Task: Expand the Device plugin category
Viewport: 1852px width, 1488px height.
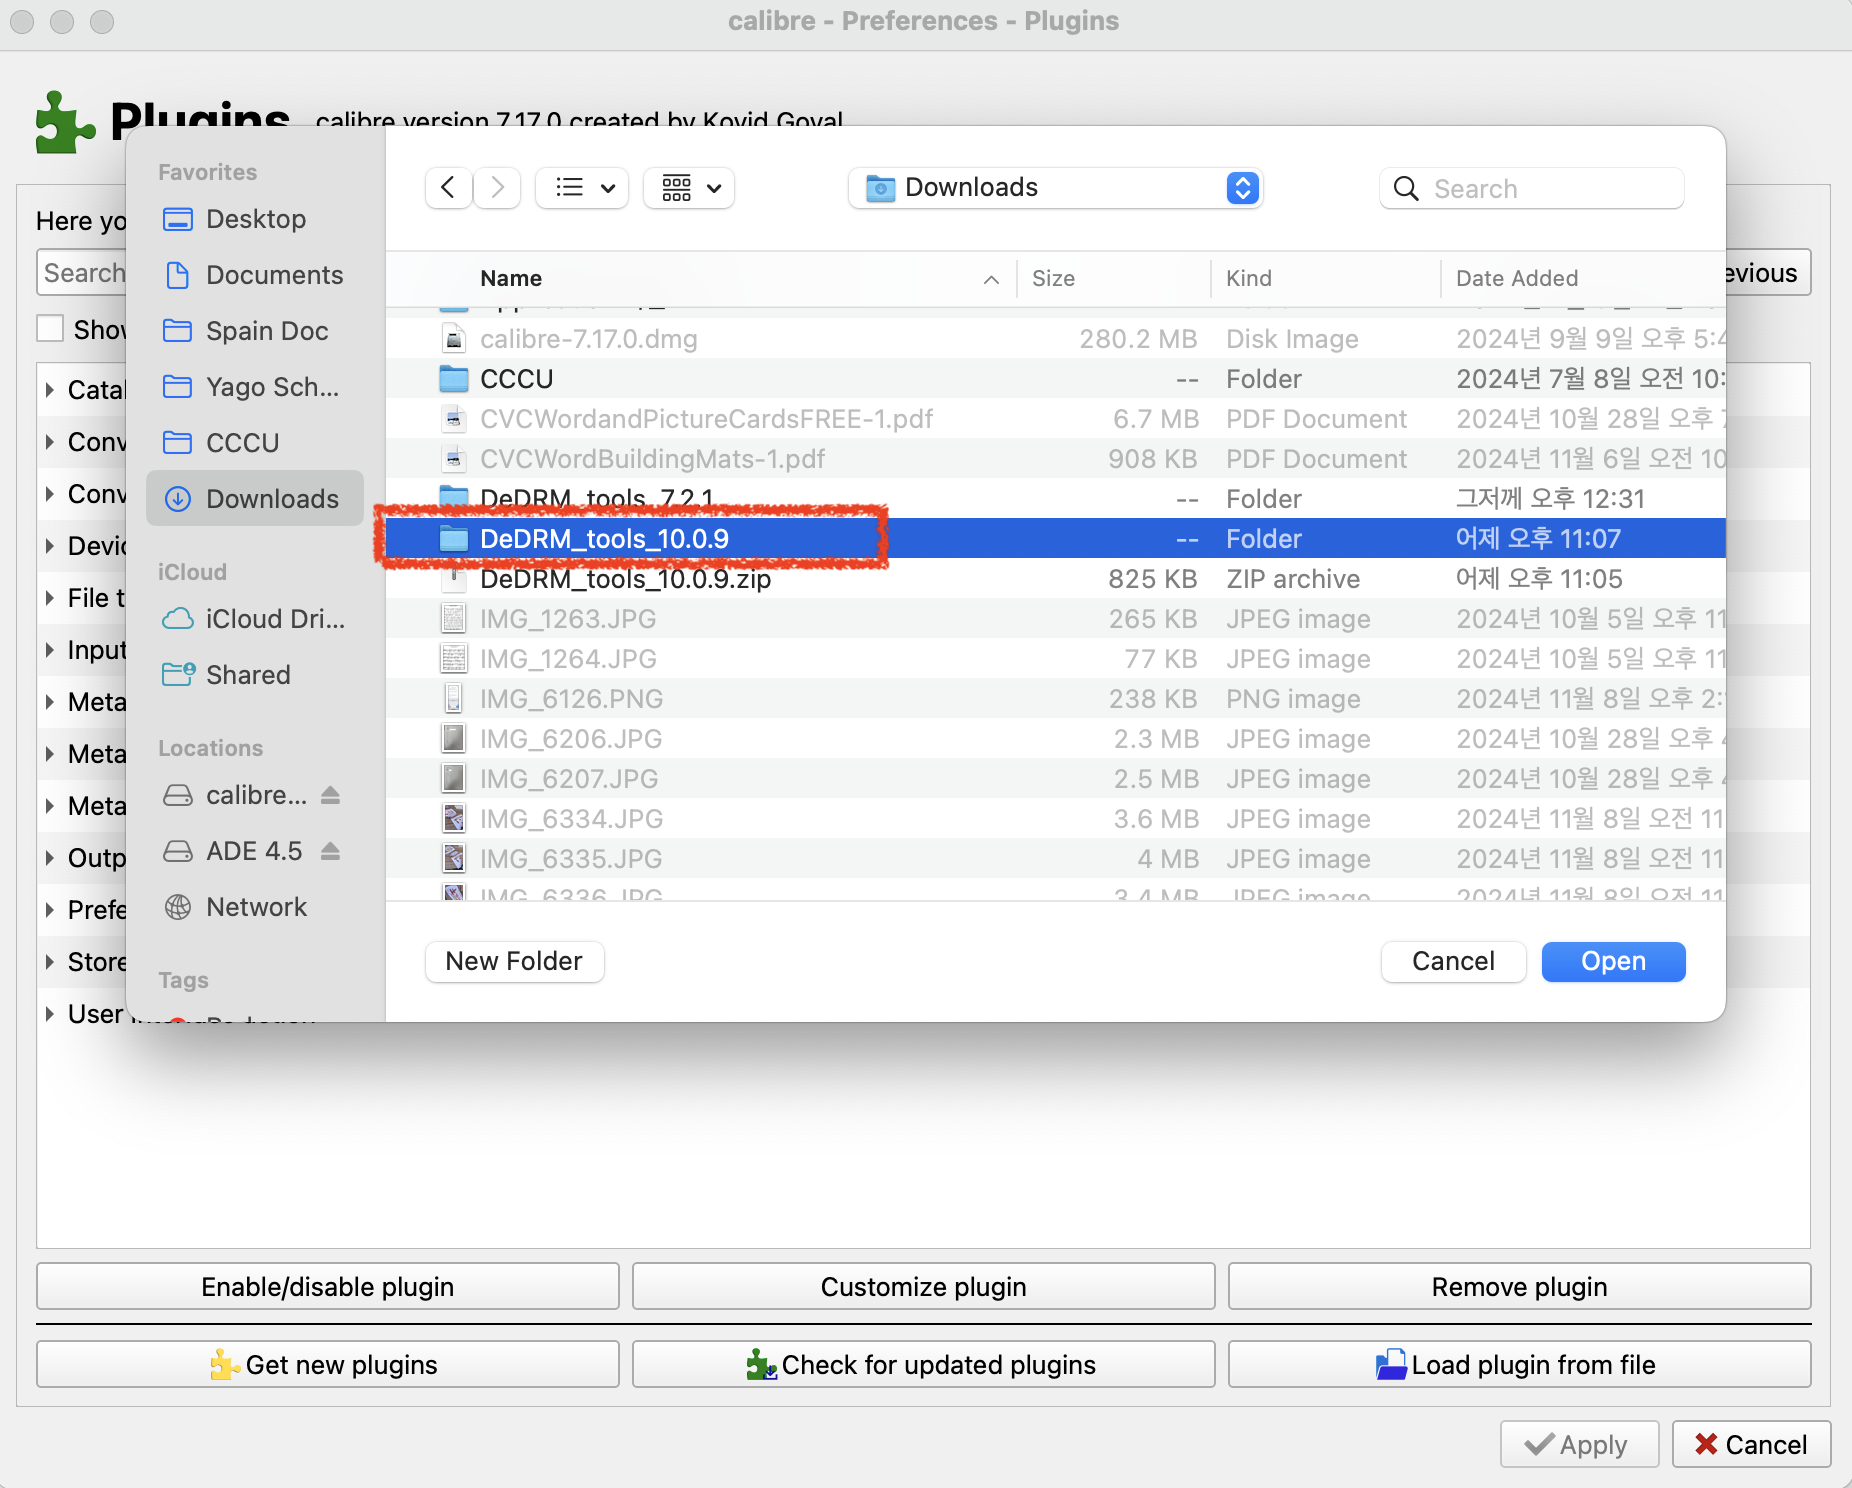Action: click(x=49, y=546)
